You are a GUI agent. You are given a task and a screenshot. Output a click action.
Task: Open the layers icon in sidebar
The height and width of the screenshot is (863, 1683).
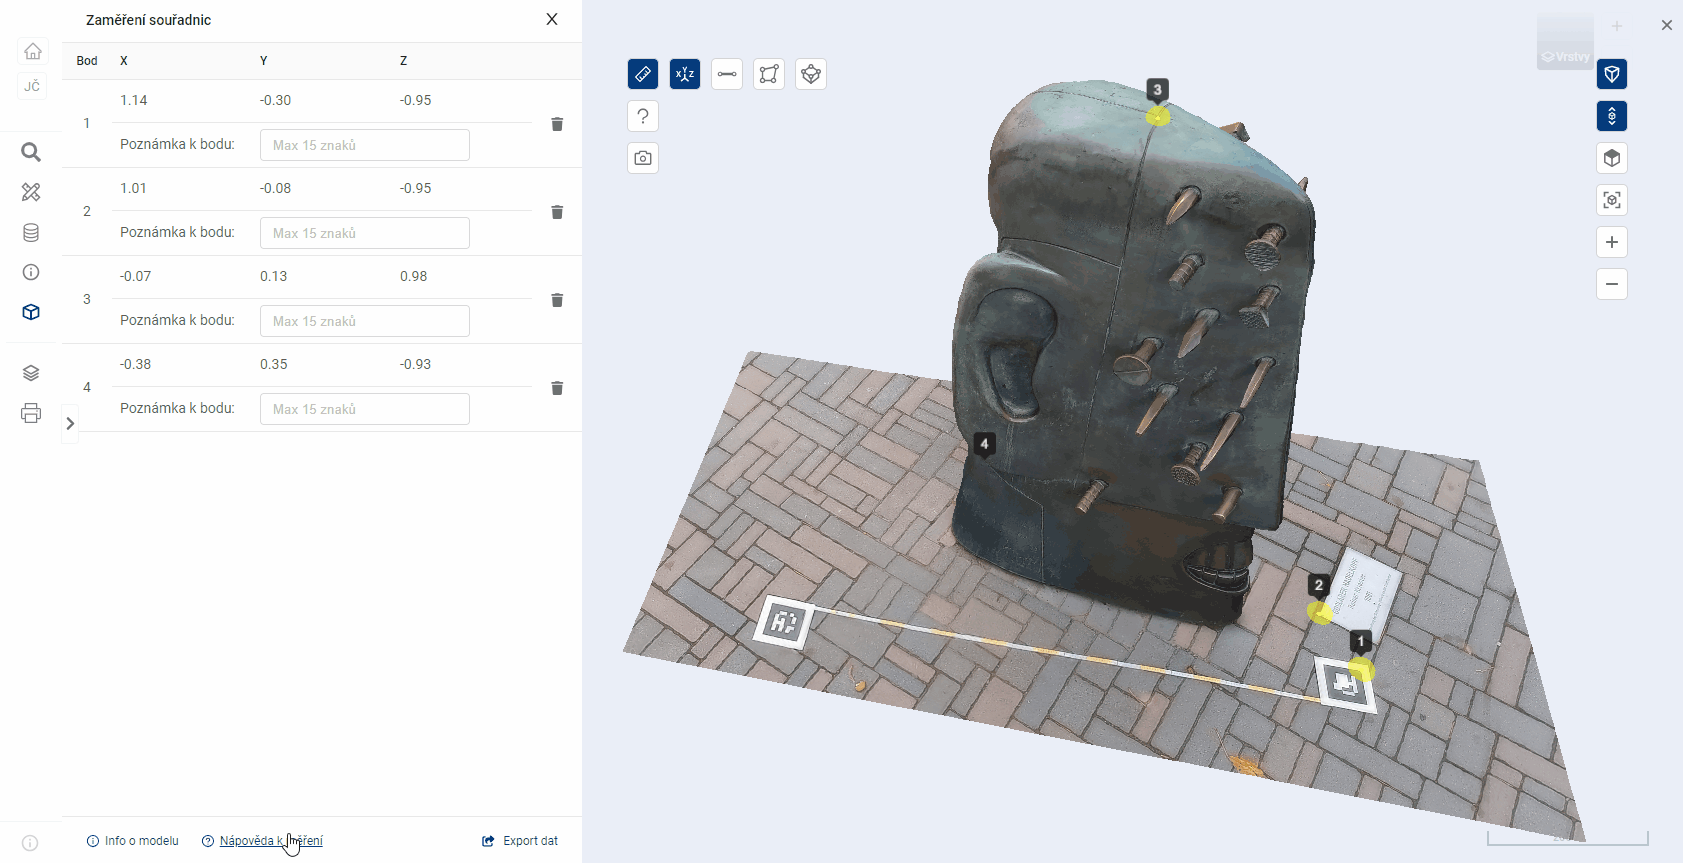coord(31,373)
